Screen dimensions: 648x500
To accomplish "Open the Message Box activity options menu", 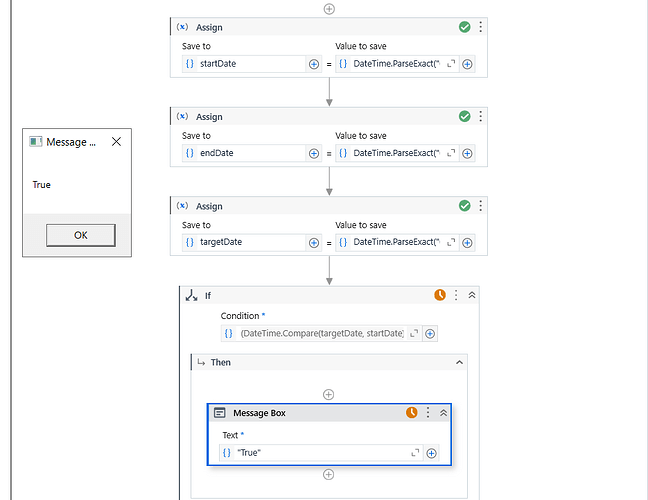I will 428,412.
